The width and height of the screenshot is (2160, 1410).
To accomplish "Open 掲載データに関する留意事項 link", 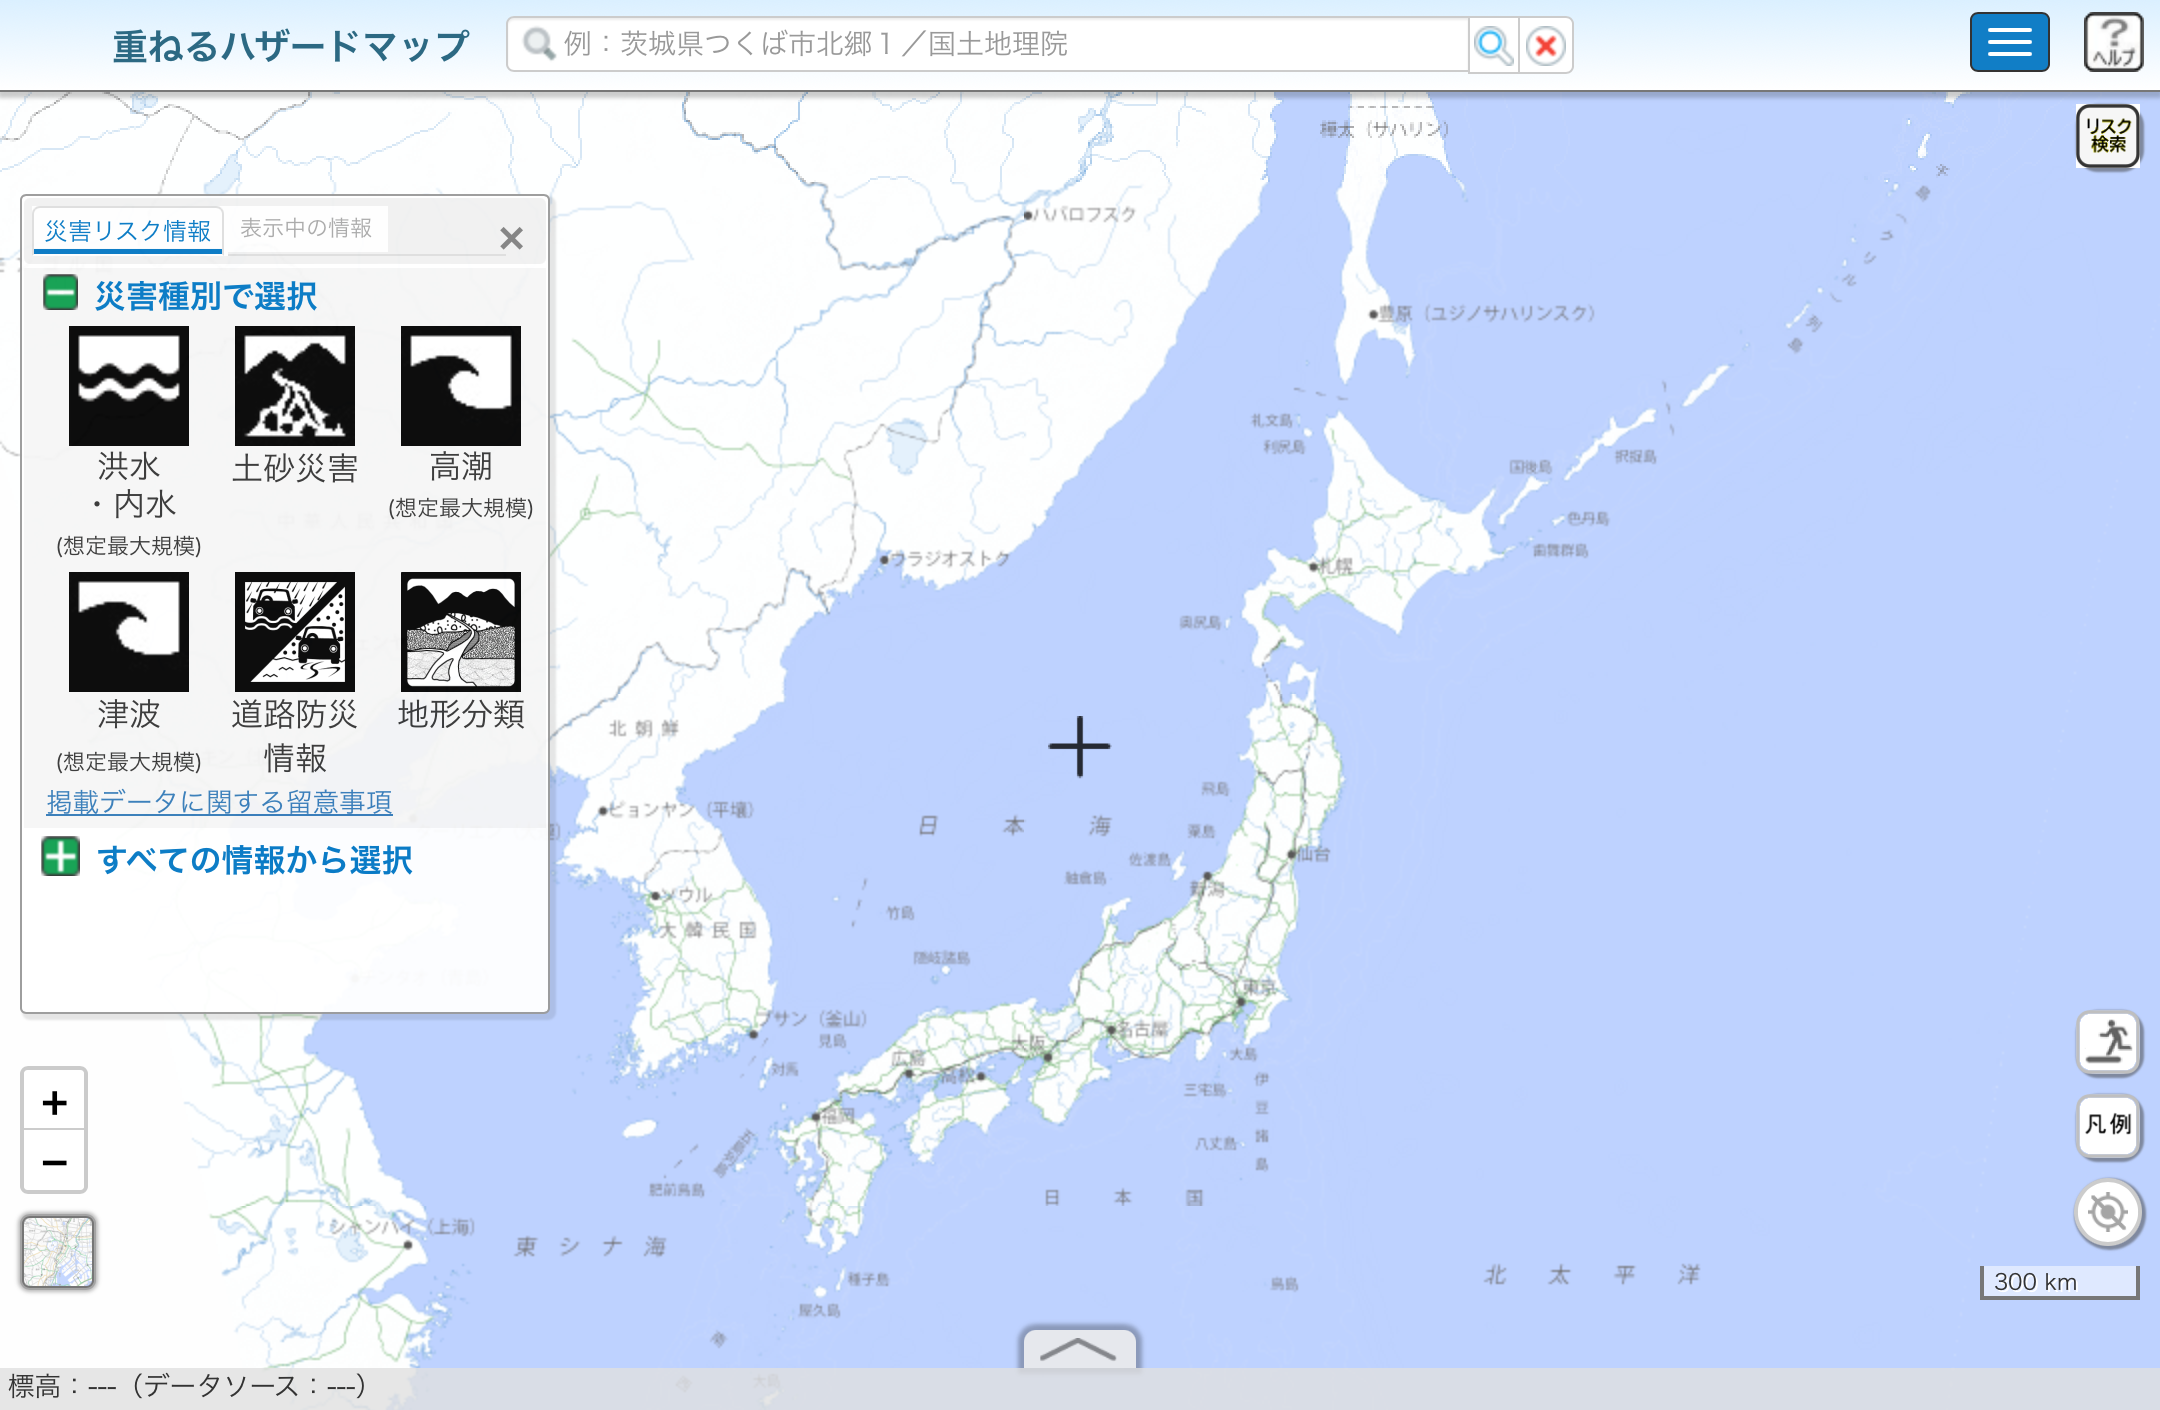I will coord(219,802).
